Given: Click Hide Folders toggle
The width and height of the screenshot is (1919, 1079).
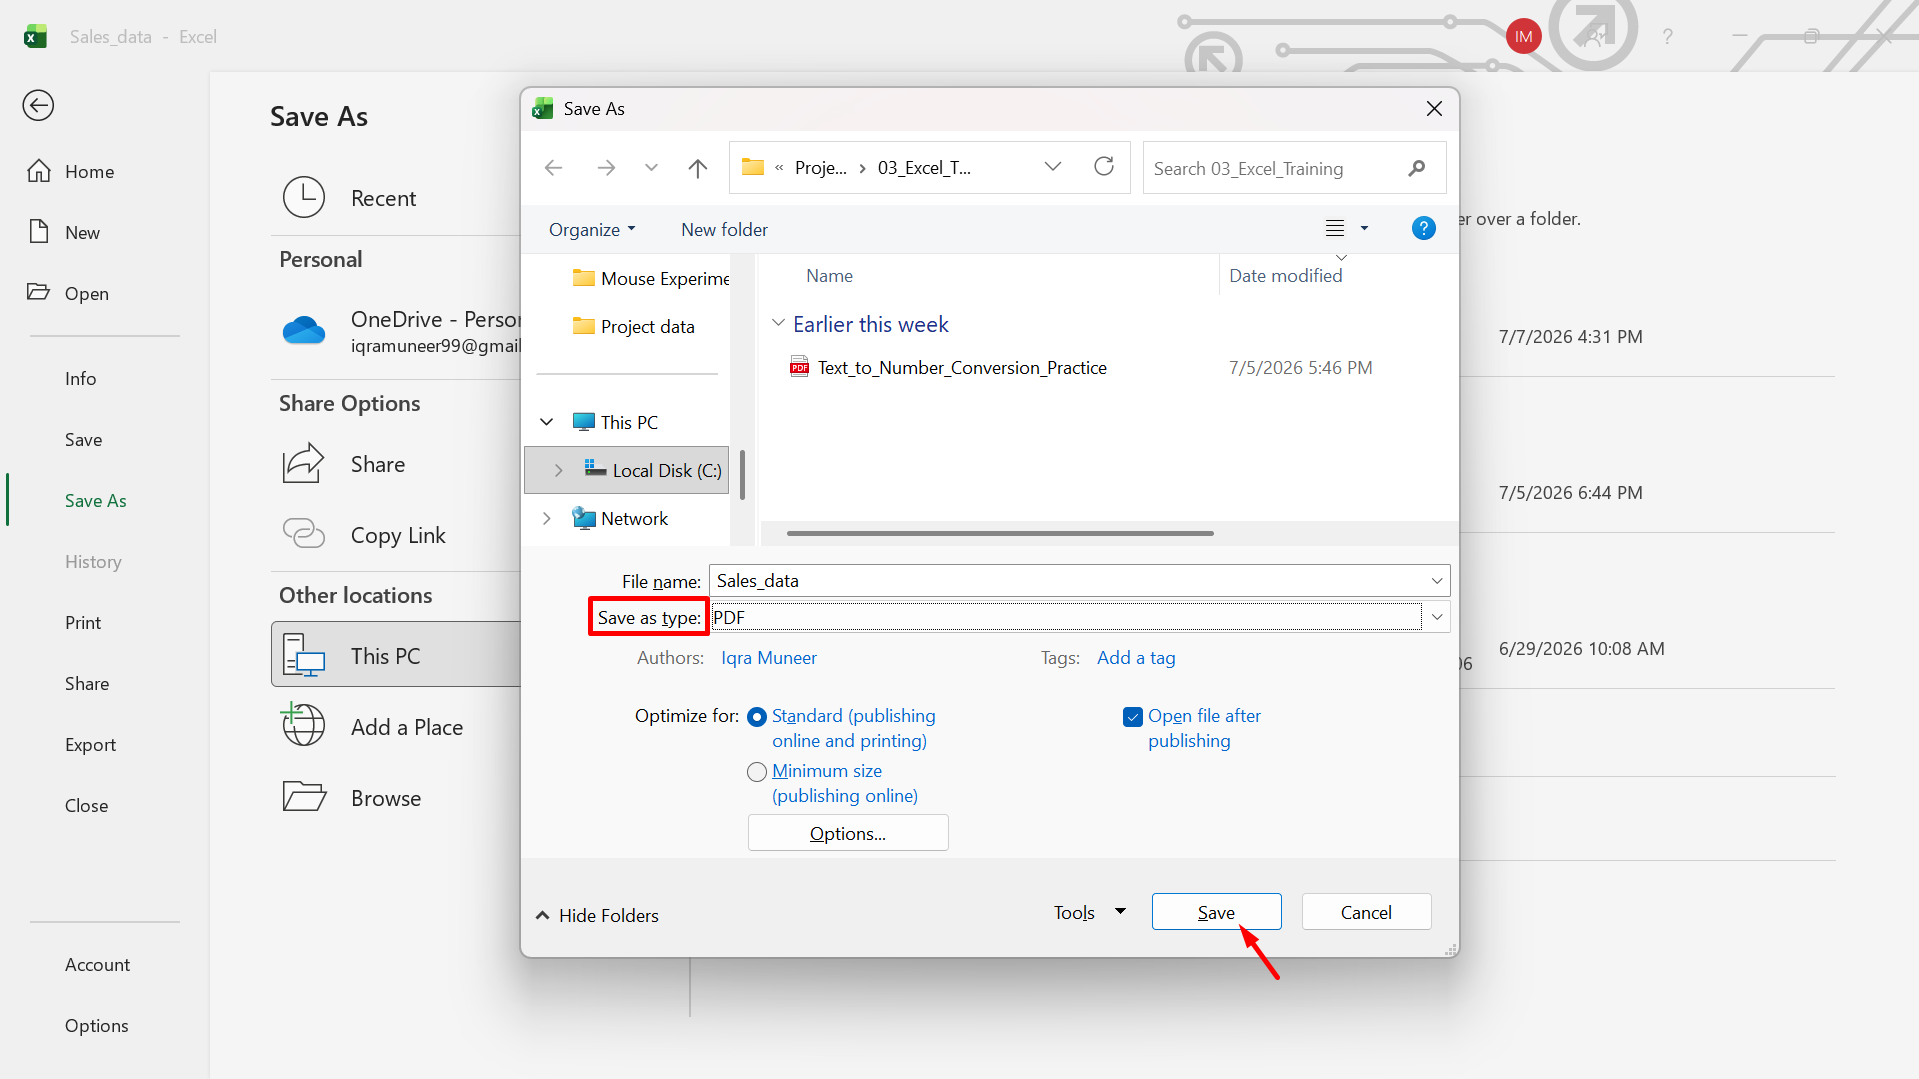Looking at the screenshot, I should [598, 914].
